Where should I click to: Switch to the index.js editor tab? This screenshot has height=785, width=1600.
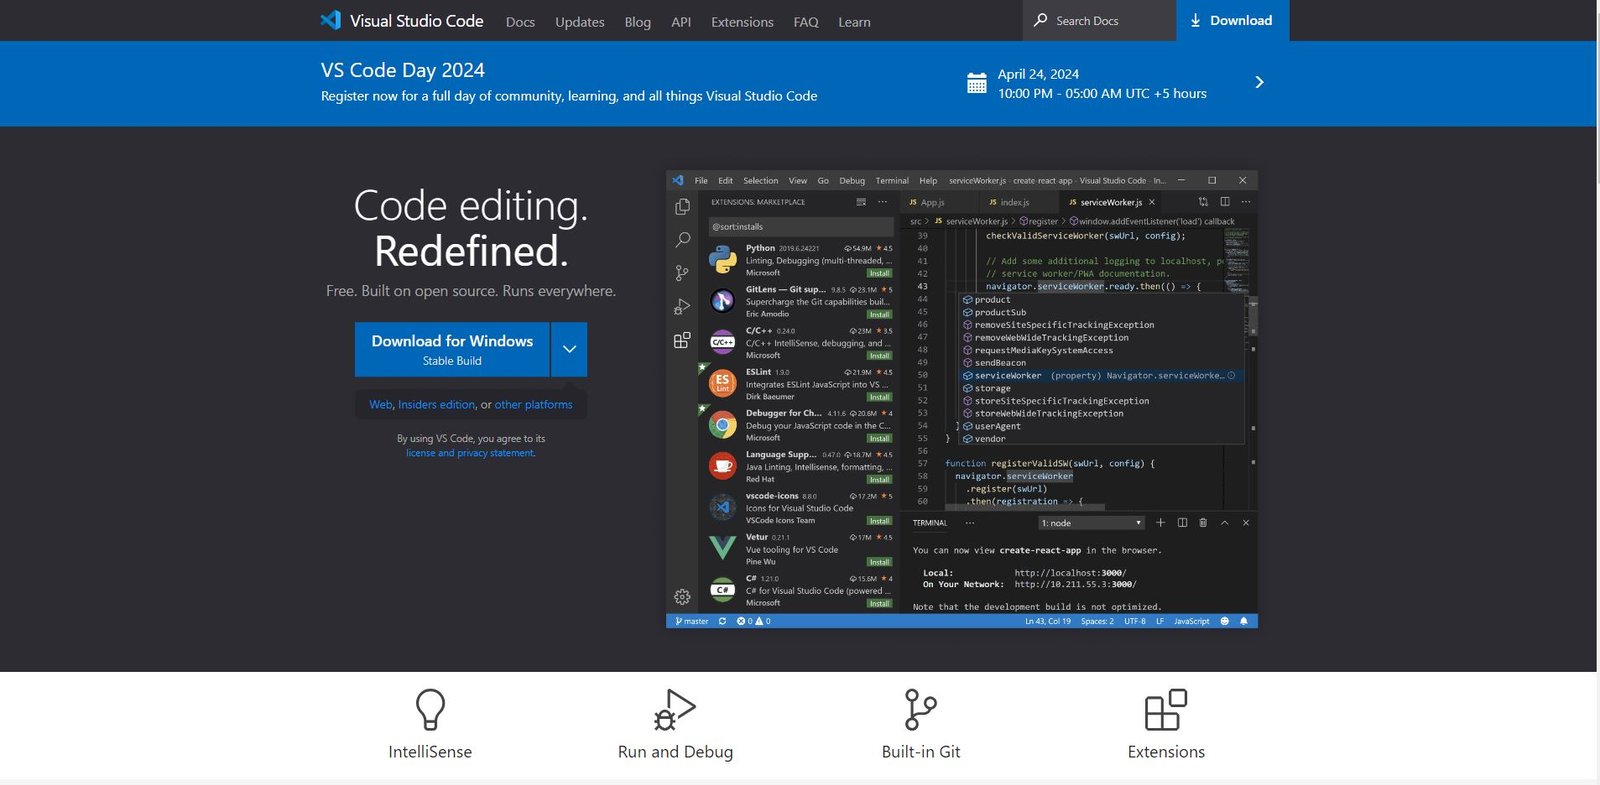tap(1016, 202)
